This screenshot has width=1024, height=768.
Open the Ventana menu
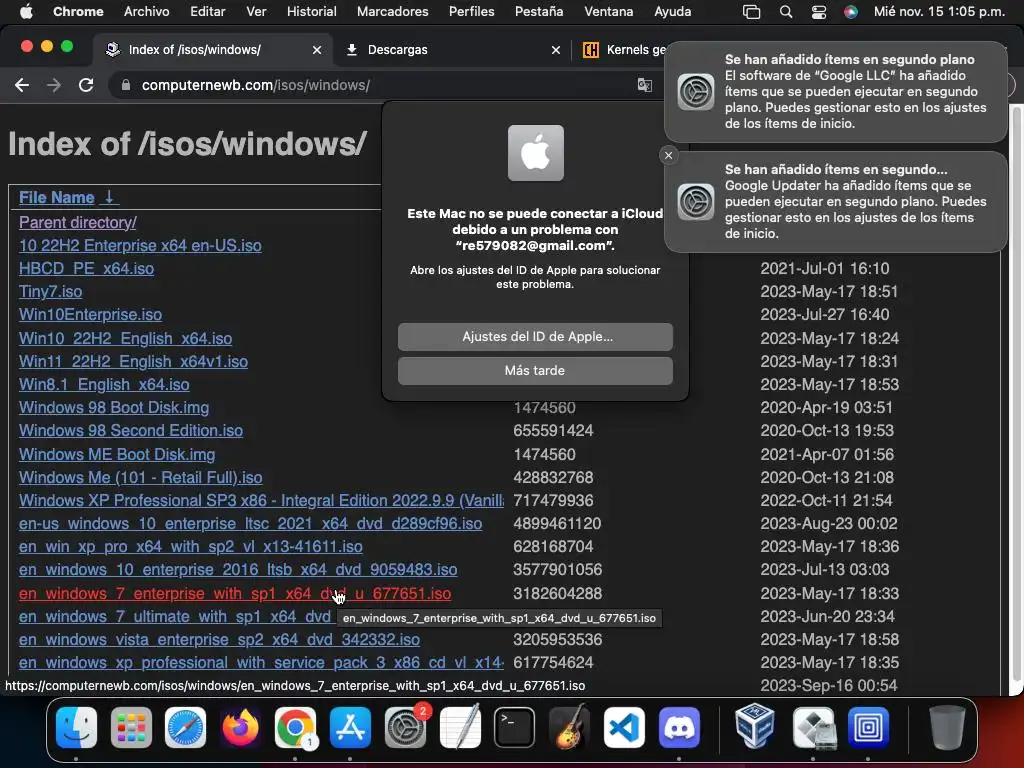[608, 12]
